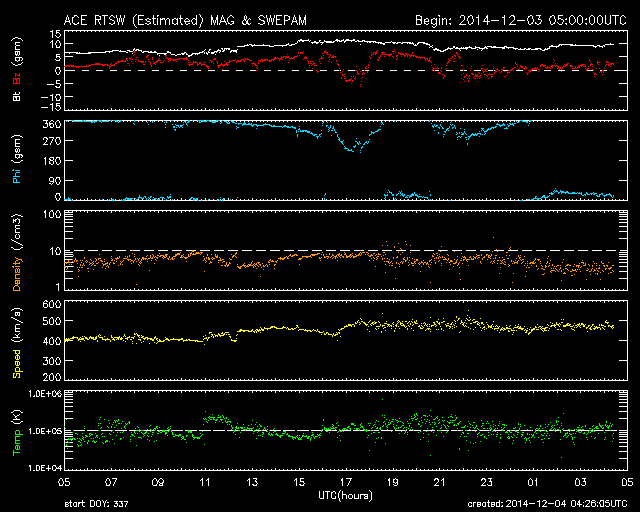Select the green Temp (K) axis label
The height and width of the screenshot is (512, 640).
click(x=16, y=432)
